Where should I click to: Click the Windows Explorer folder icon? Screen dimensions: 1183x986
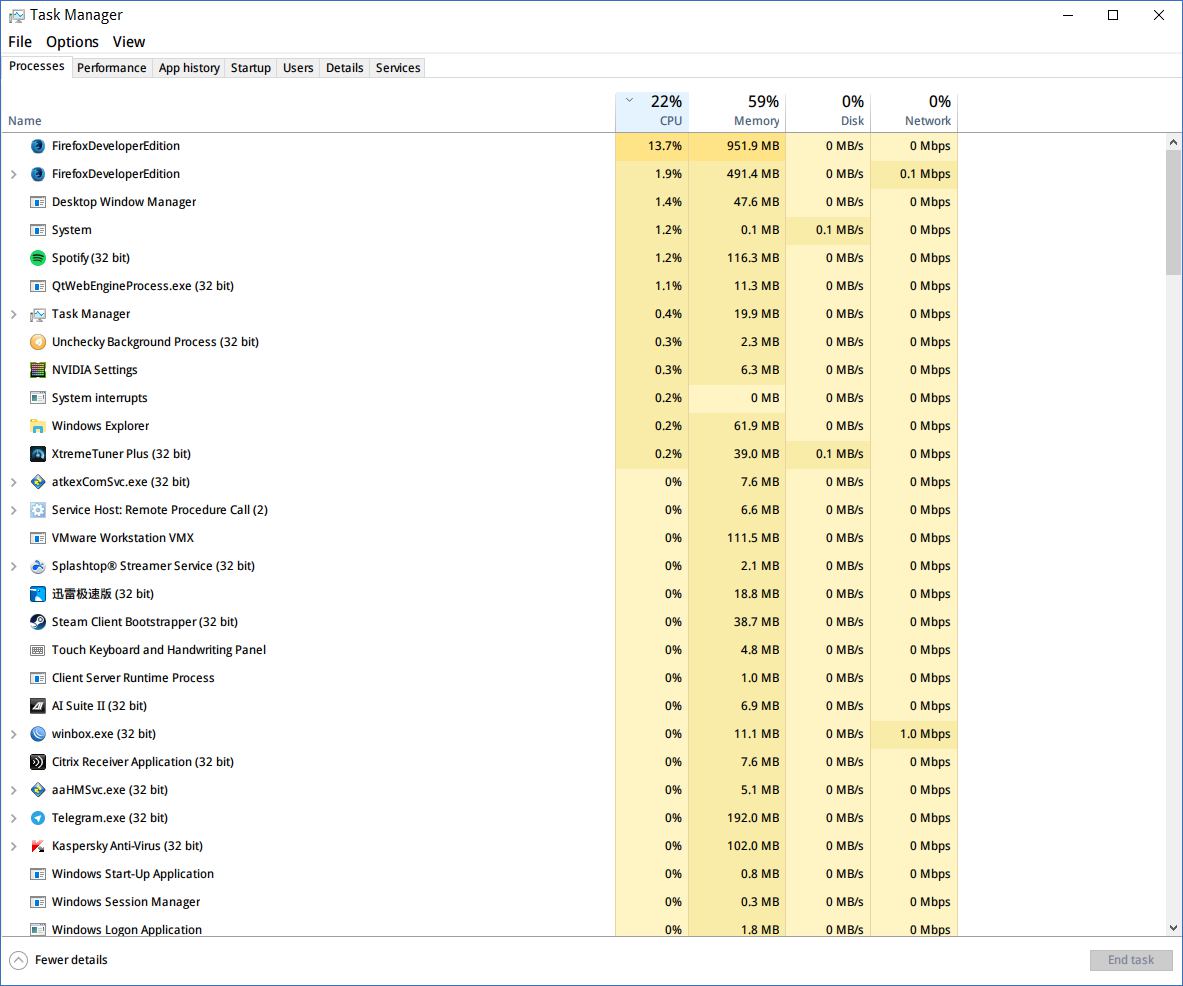pos(38,426)
